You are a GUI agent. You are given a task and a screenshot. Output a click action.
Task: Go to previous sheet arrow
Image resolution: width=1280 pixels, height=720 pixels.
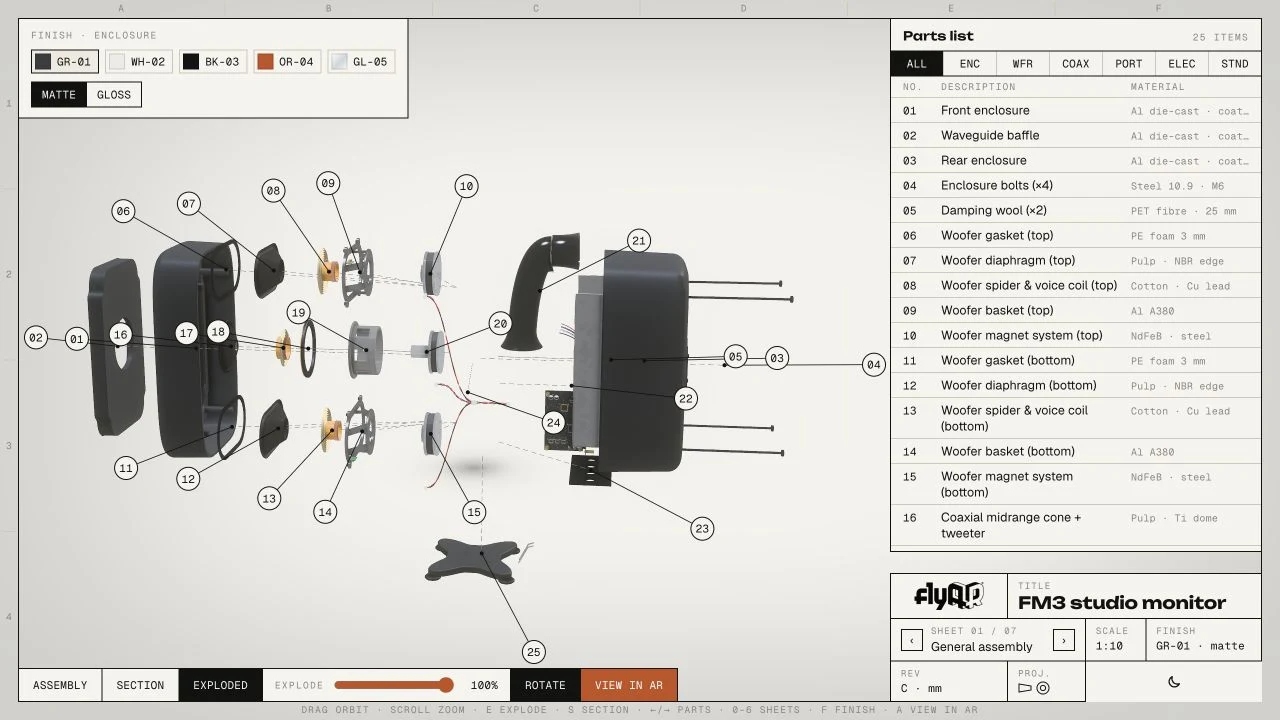(911, 639)
